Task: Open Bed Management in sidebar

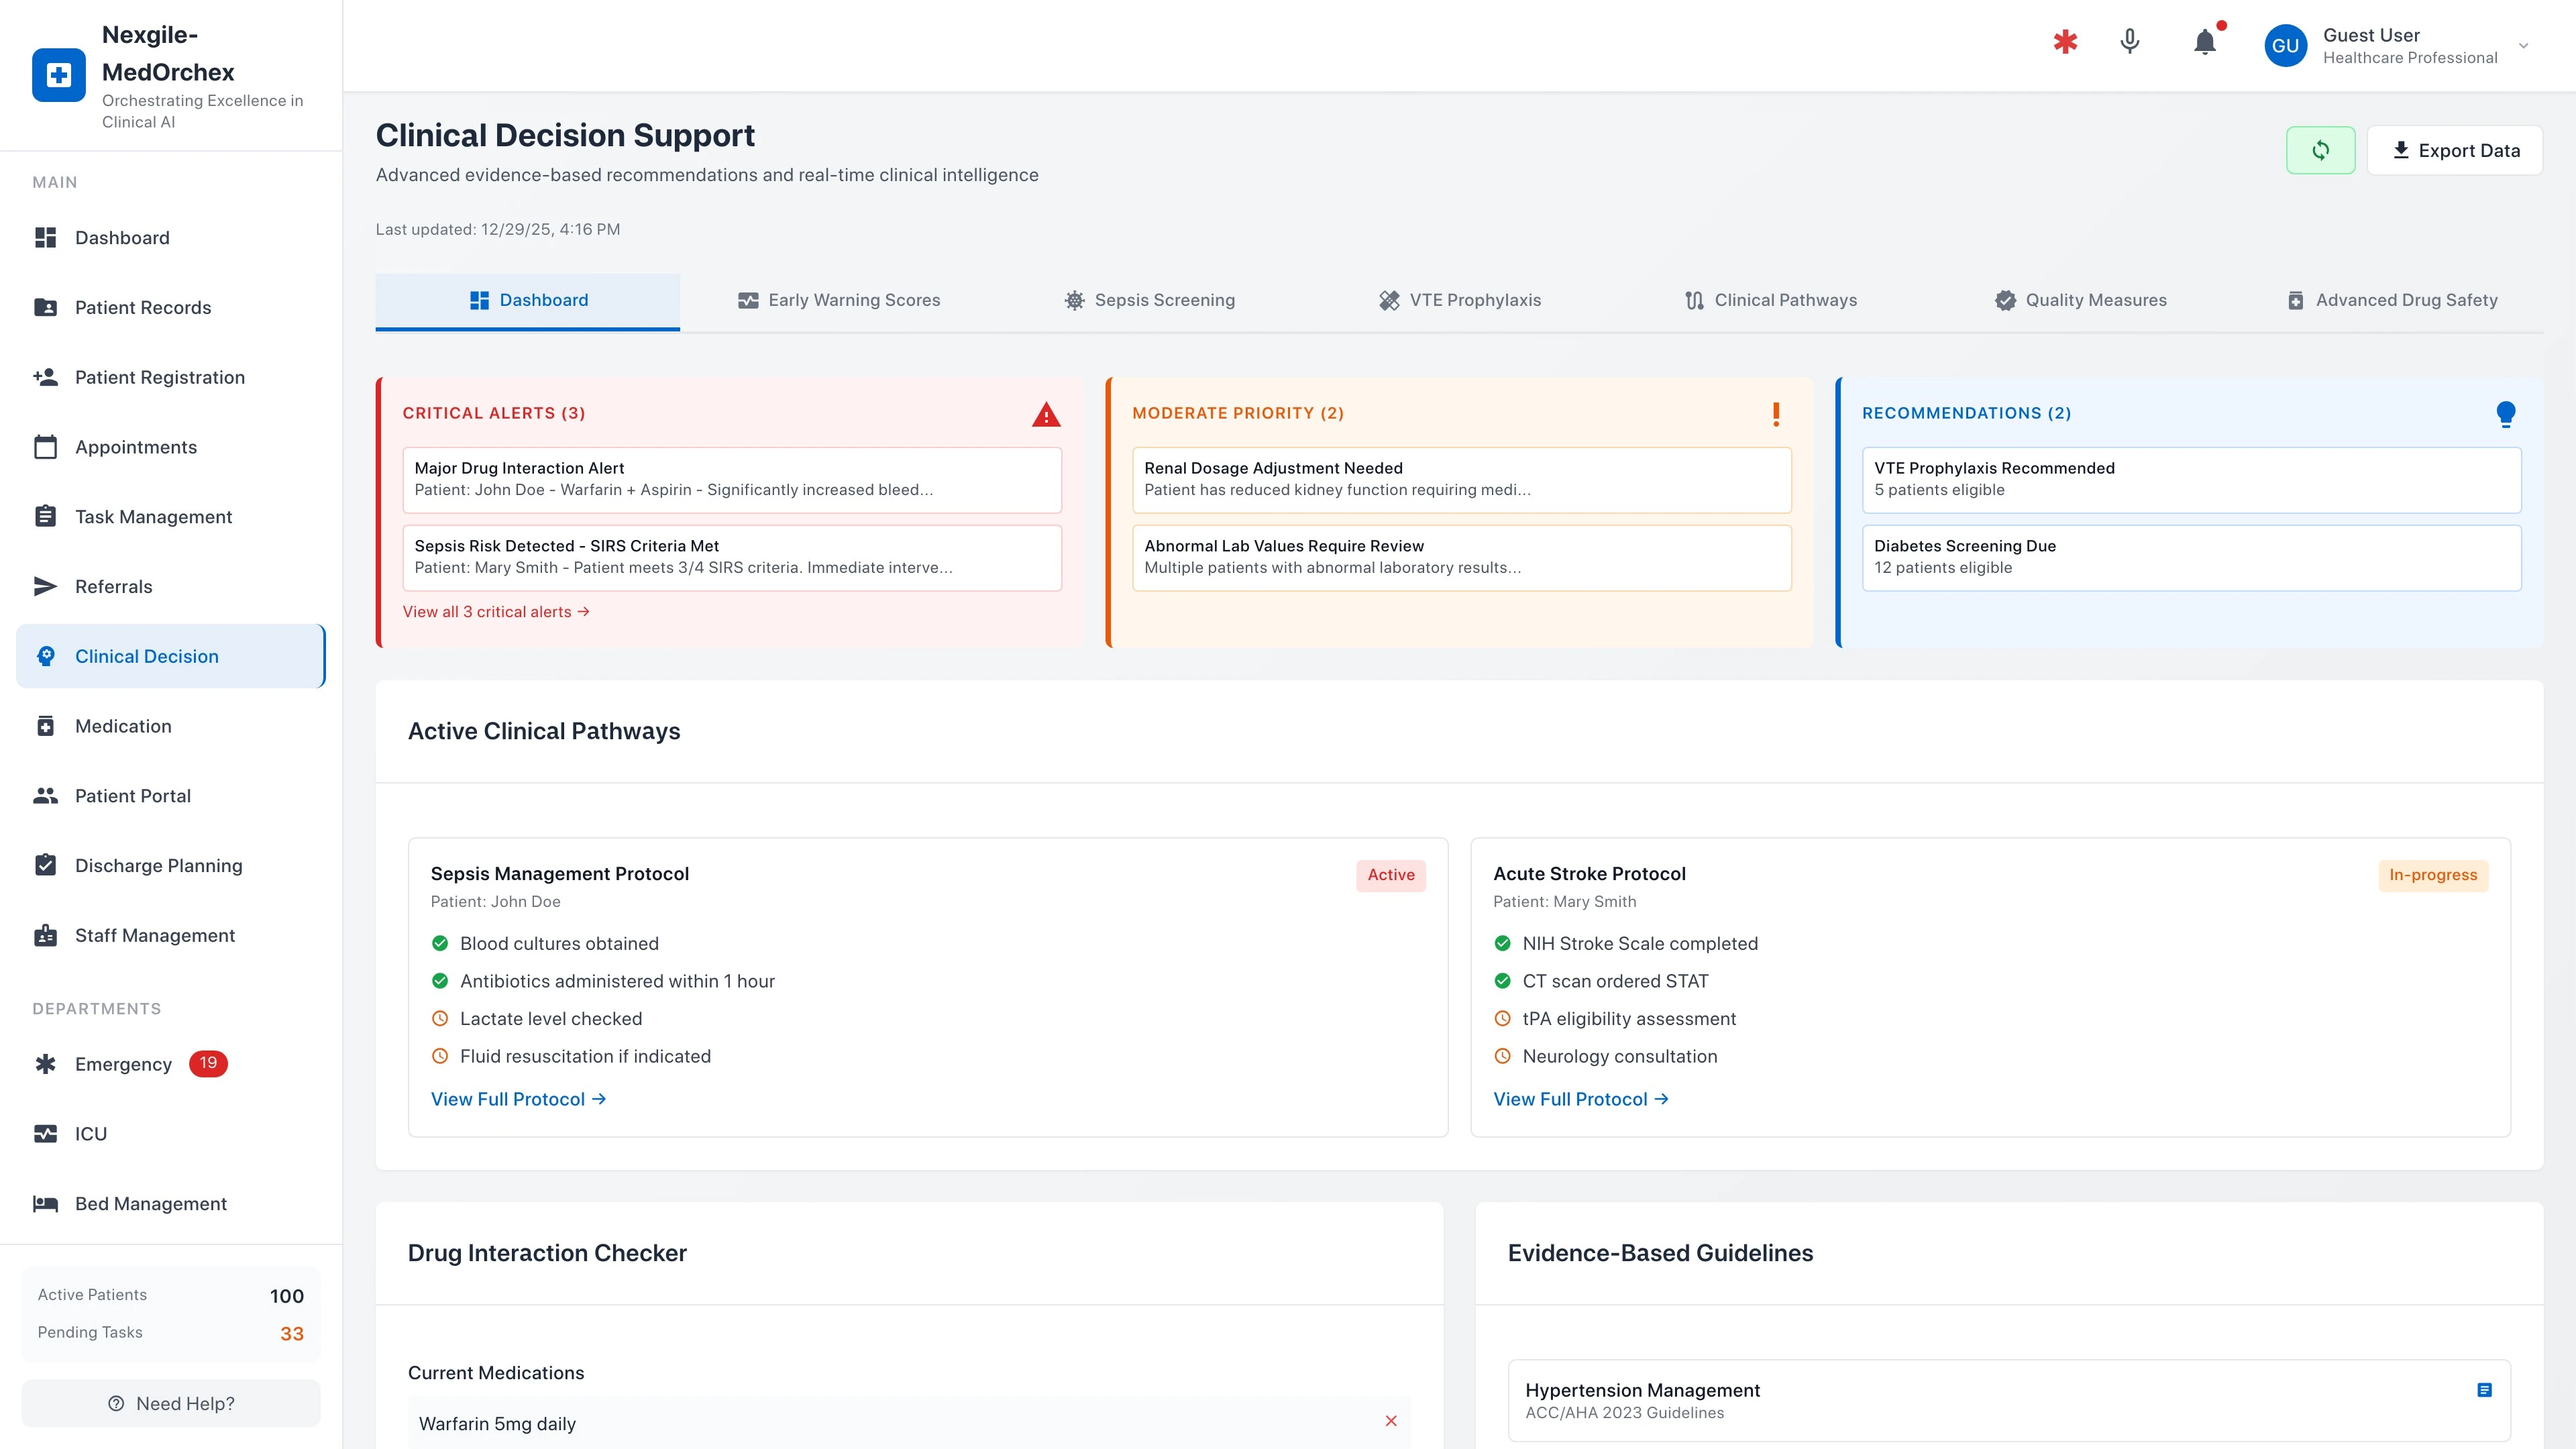Action: pyautogui.click(x=150, y=1204)
